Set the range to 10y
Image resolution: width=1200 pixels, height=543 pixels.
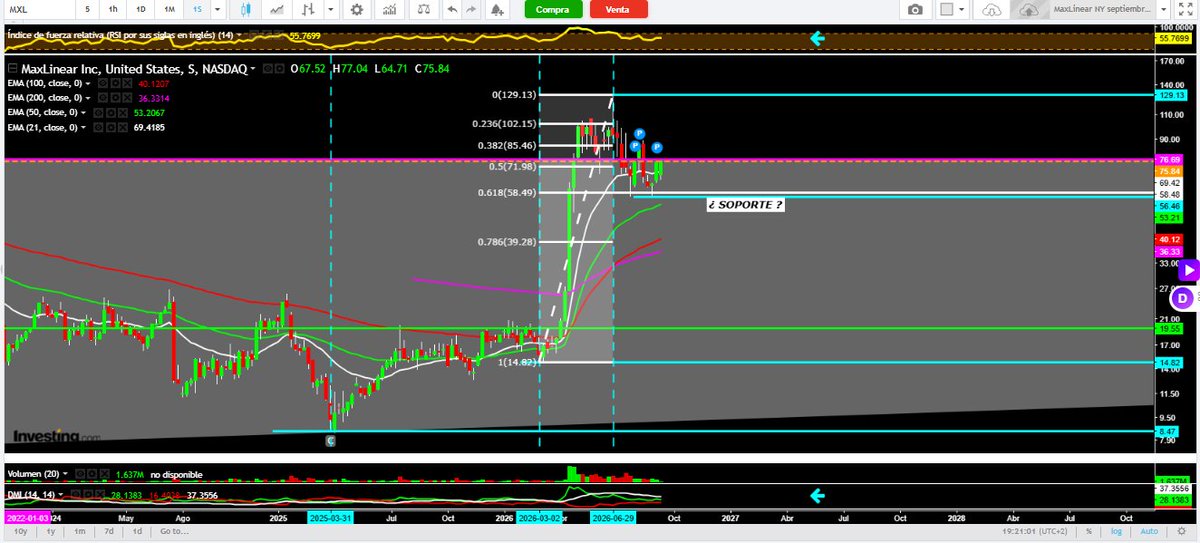pyautogui.click(x=20, y=531)
